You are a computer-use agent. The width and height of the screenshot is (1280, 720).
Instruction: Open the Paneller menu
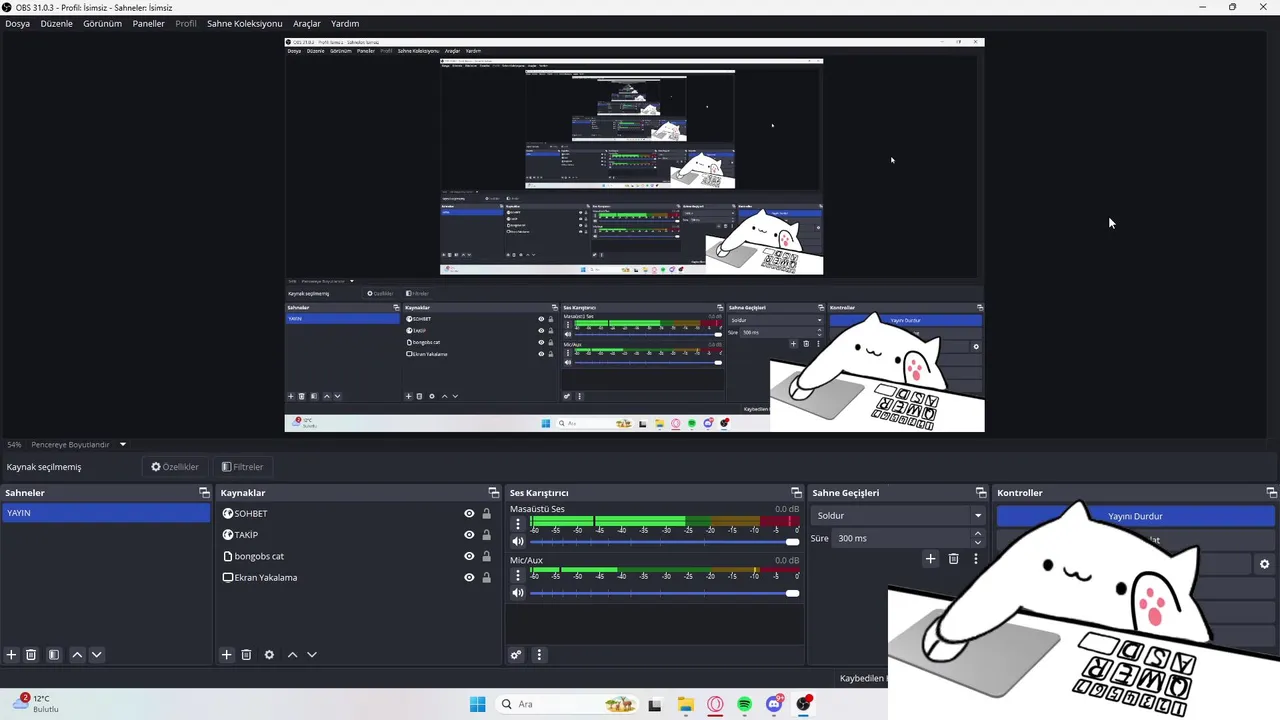coord(148,23)
